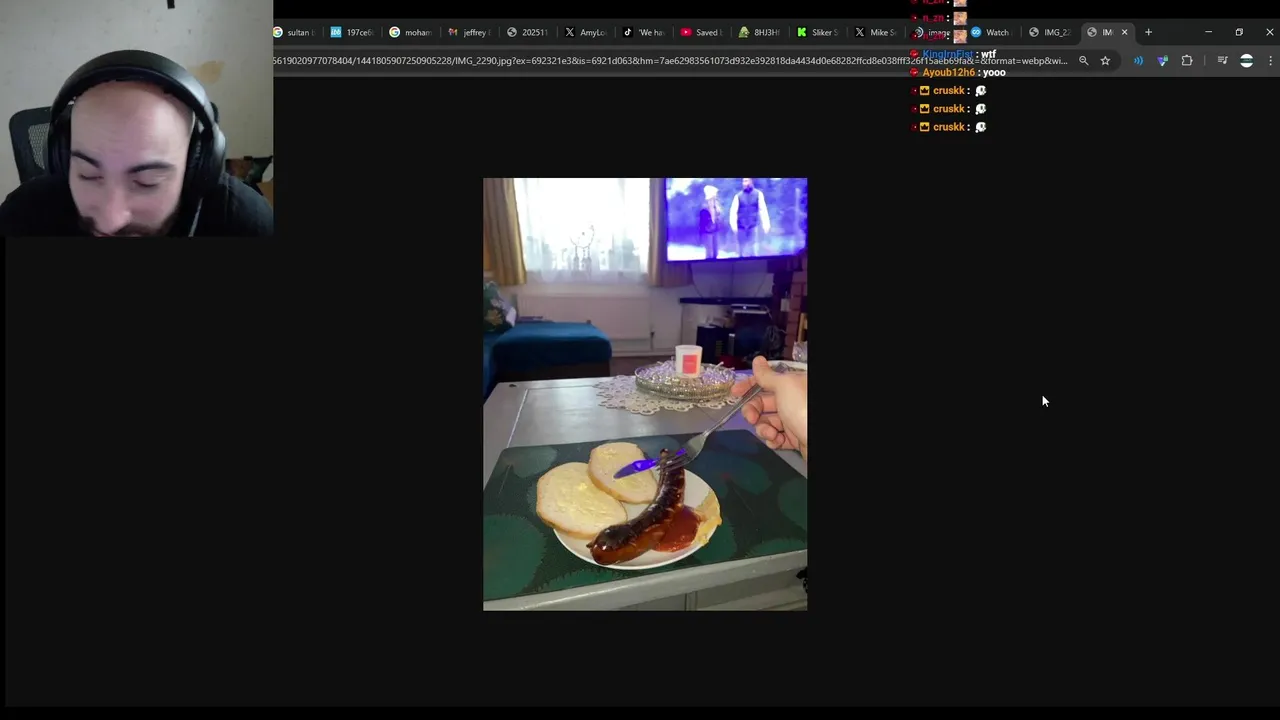This screenshot has width=1280, height=720.
Task: Click the purple extension icon in toolbar
Action: point(1162,61)
